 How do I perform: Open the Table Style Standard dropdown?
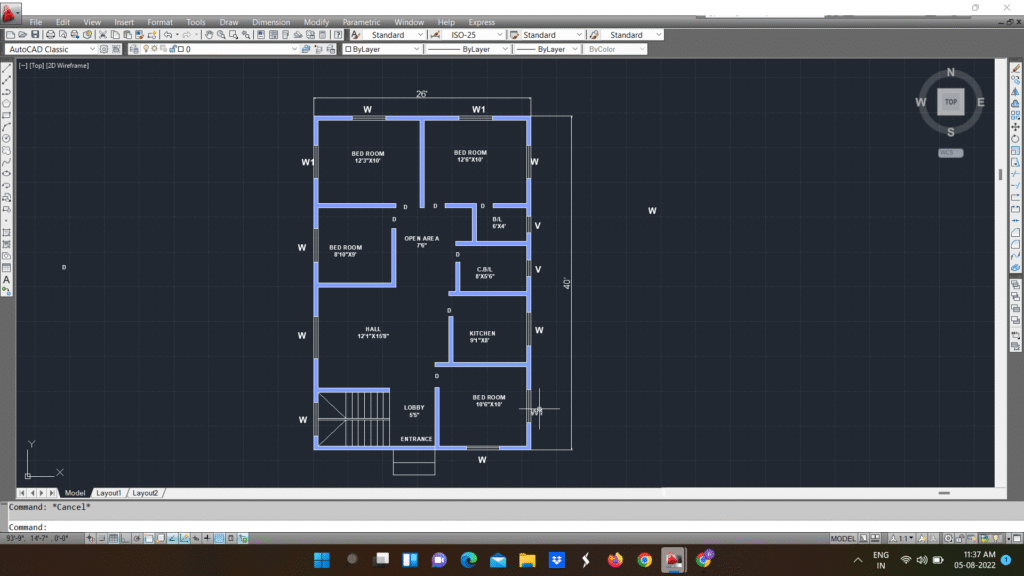click(552, 35)
